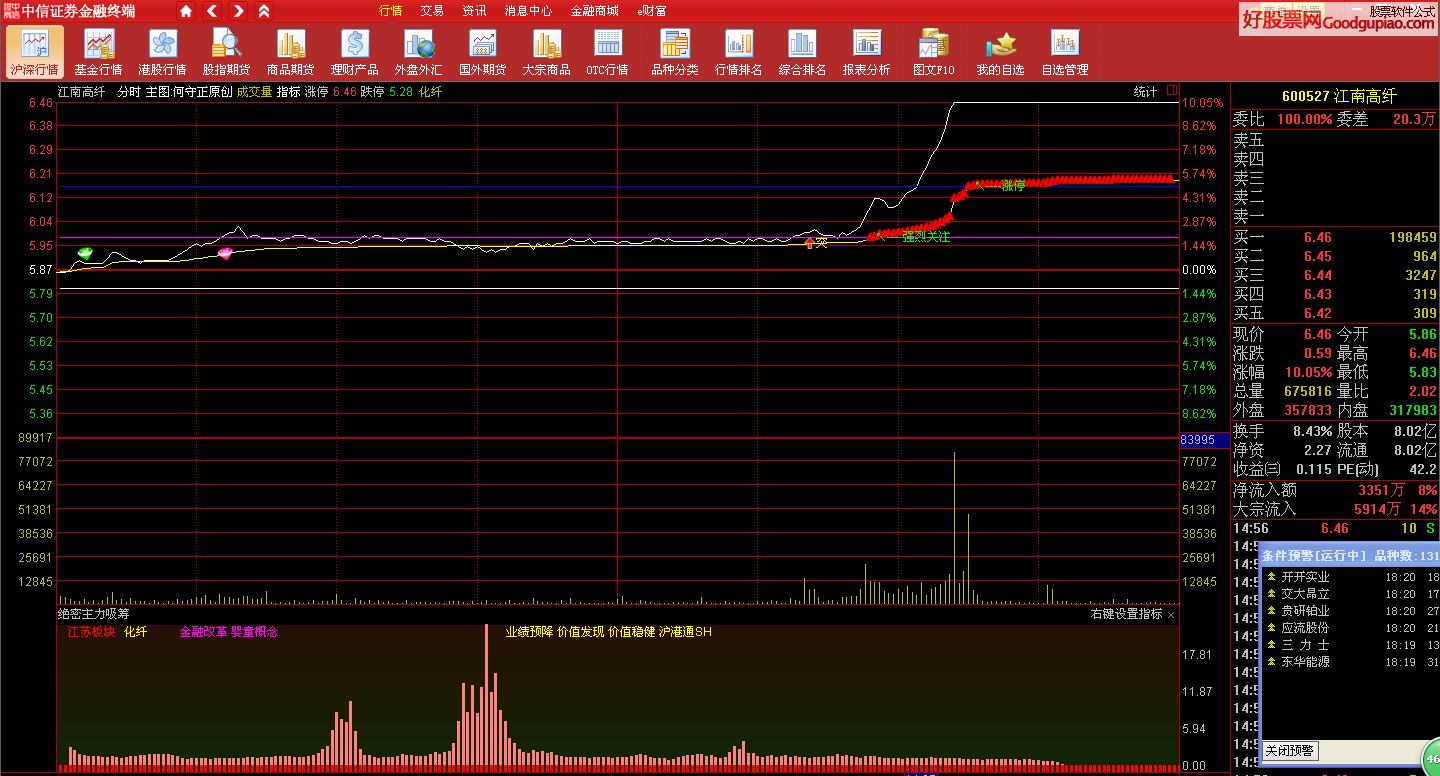Select 交大昂立 in the alert list
This screenshot has width=1440, height=776.
pyautogui.click(x=1305, y=594)
